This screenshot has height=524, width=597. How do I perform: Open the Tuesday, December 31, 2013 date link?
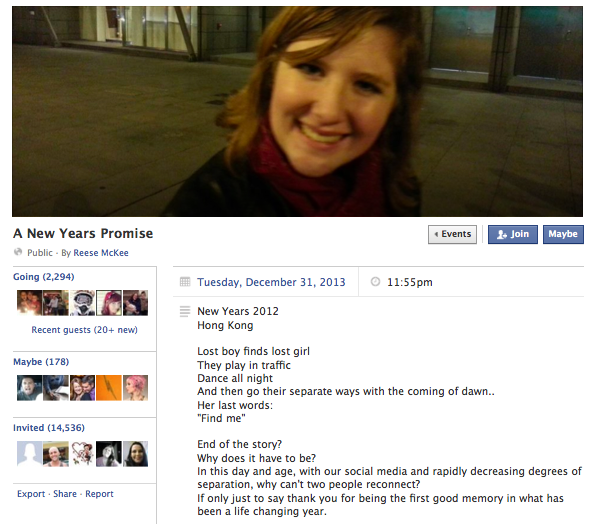[271, 282]
